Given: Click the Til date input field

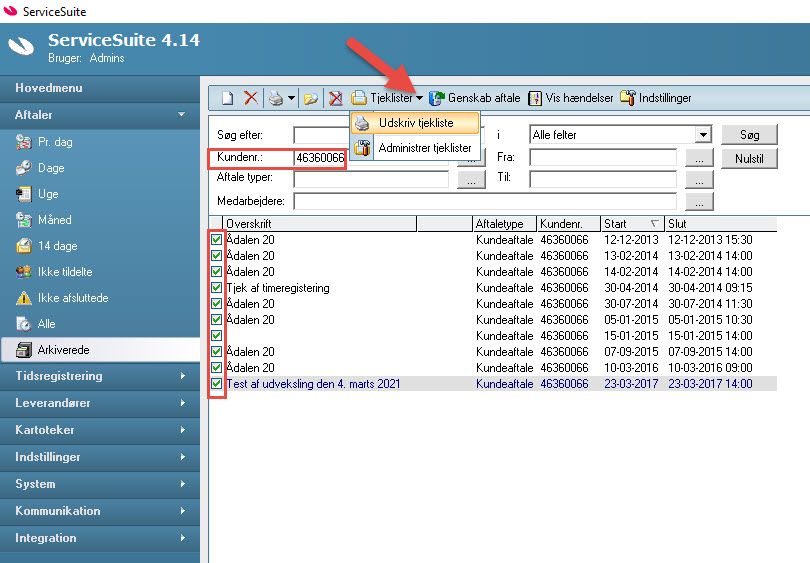Looking at the screenshot, I should click(603, 180).
